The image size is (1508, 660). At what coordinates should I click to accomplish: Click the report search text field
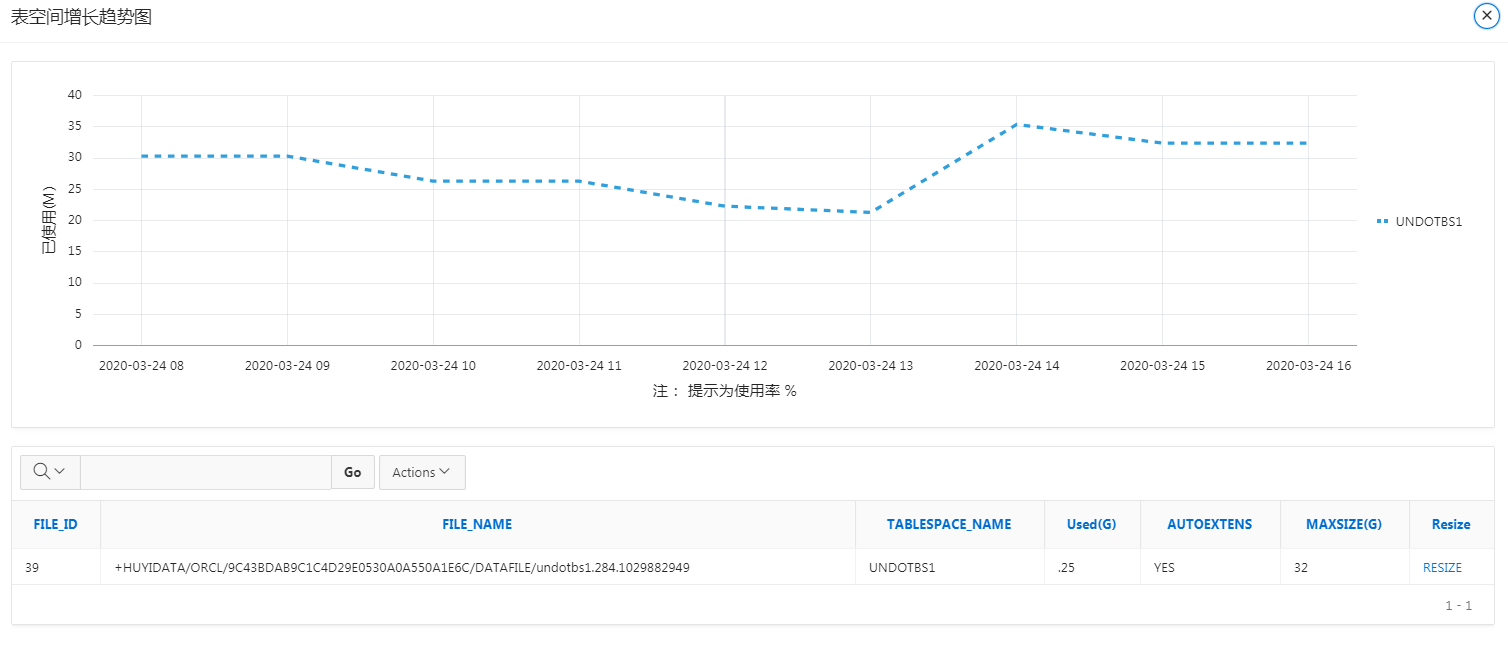(x=205, y=472)
